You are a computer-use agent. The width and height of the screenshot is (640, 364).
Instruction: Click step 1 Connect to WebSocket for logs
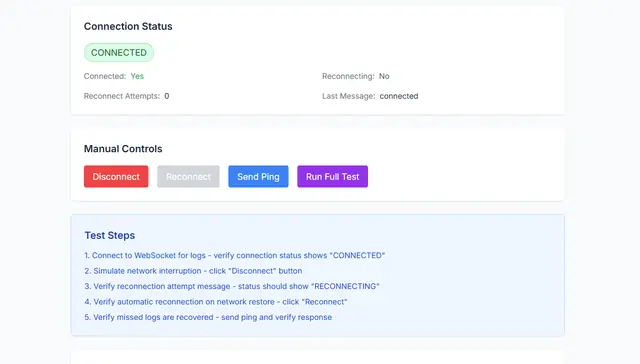pos(235,255)
